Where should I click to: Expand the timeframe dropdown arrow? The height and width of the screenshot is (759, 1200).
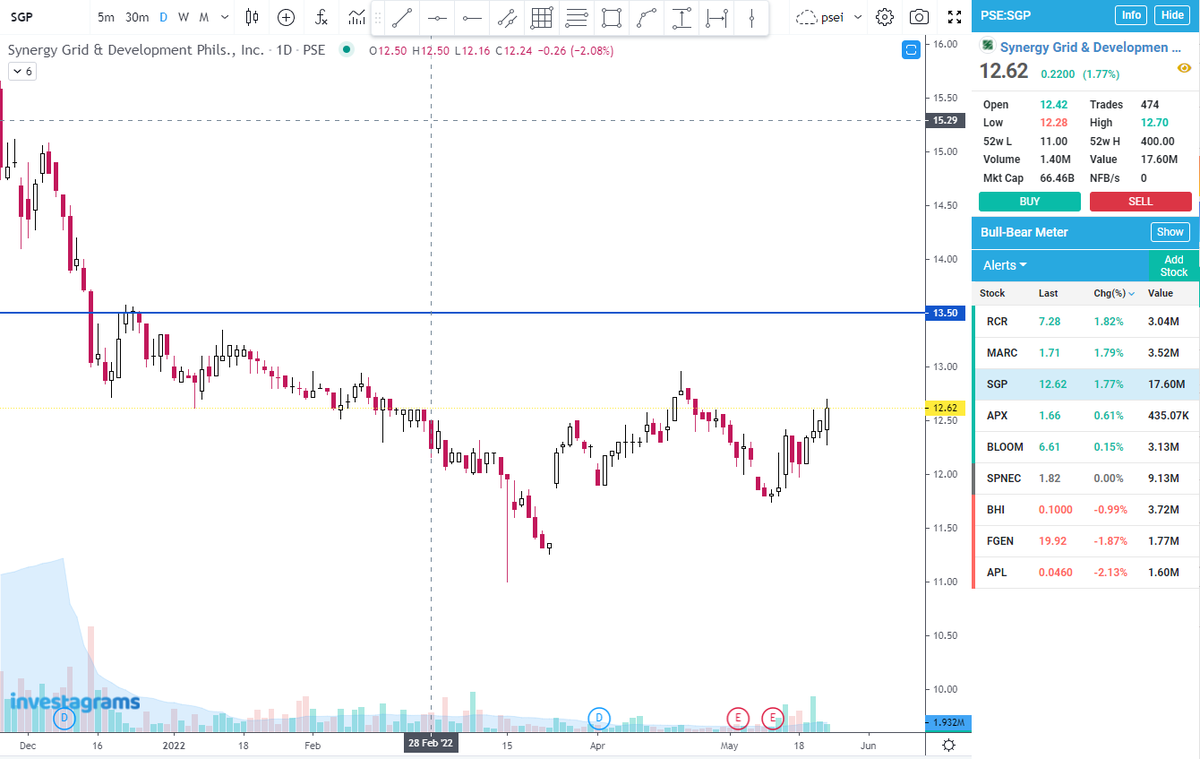click(x=224, y=17)
